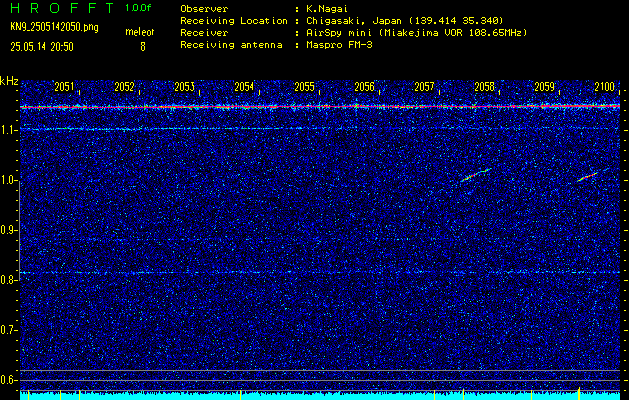Click the 2055 time label
Image resolution: width=629 pixels, height=400 pixels.
[x=304, y=87]
